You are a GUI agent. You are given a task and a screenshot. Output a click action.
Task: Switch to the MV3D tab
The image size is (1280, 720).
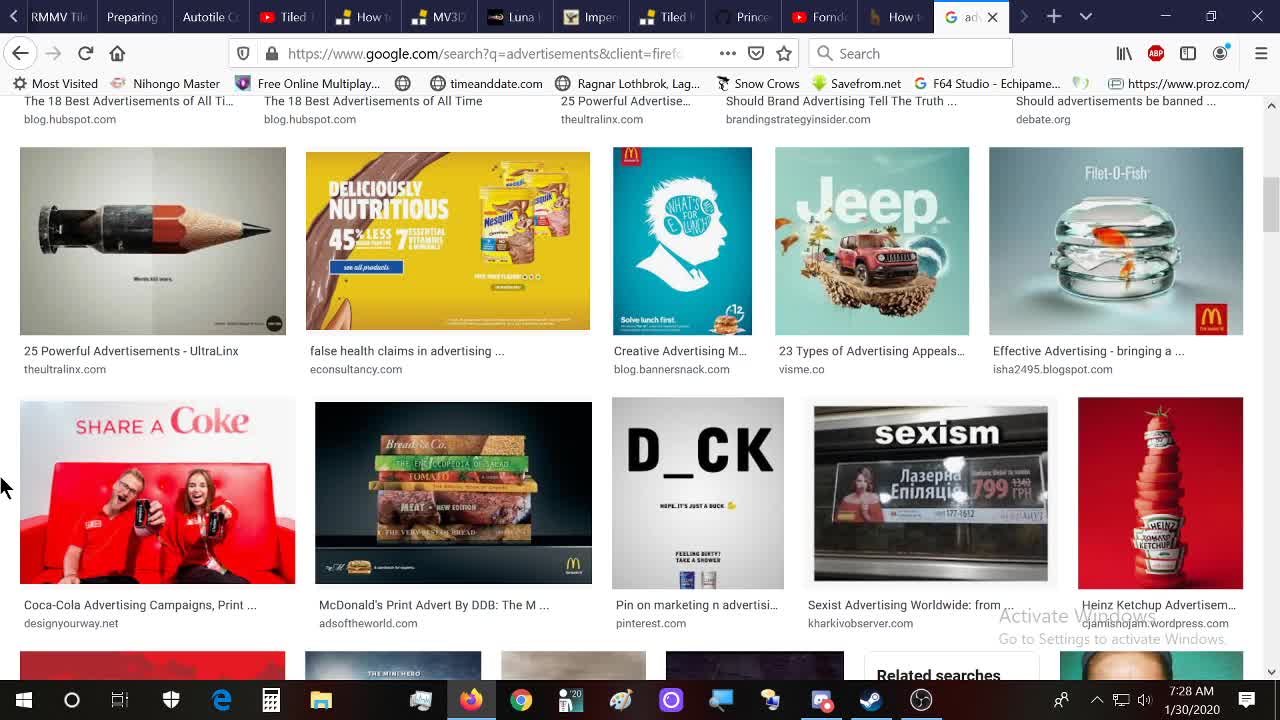pos(441,17)
